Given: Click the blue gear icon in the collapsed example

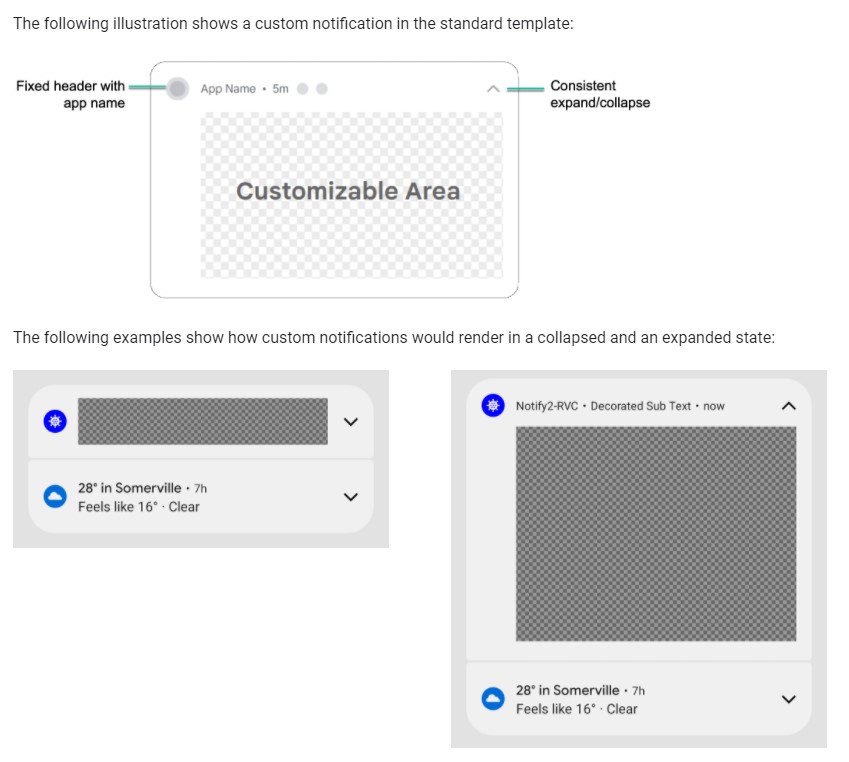Looking at the screenshot, I should (56, 422).
